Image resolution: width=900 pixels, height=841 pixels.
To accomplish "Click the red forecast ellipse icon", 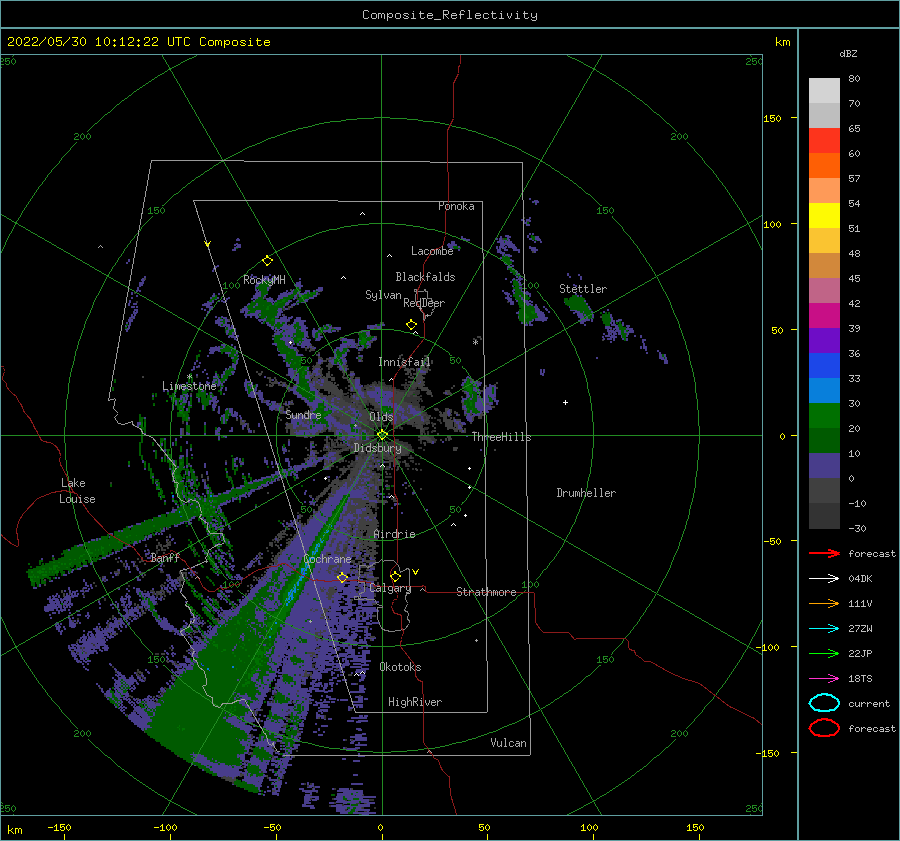I will click(824, 728).
